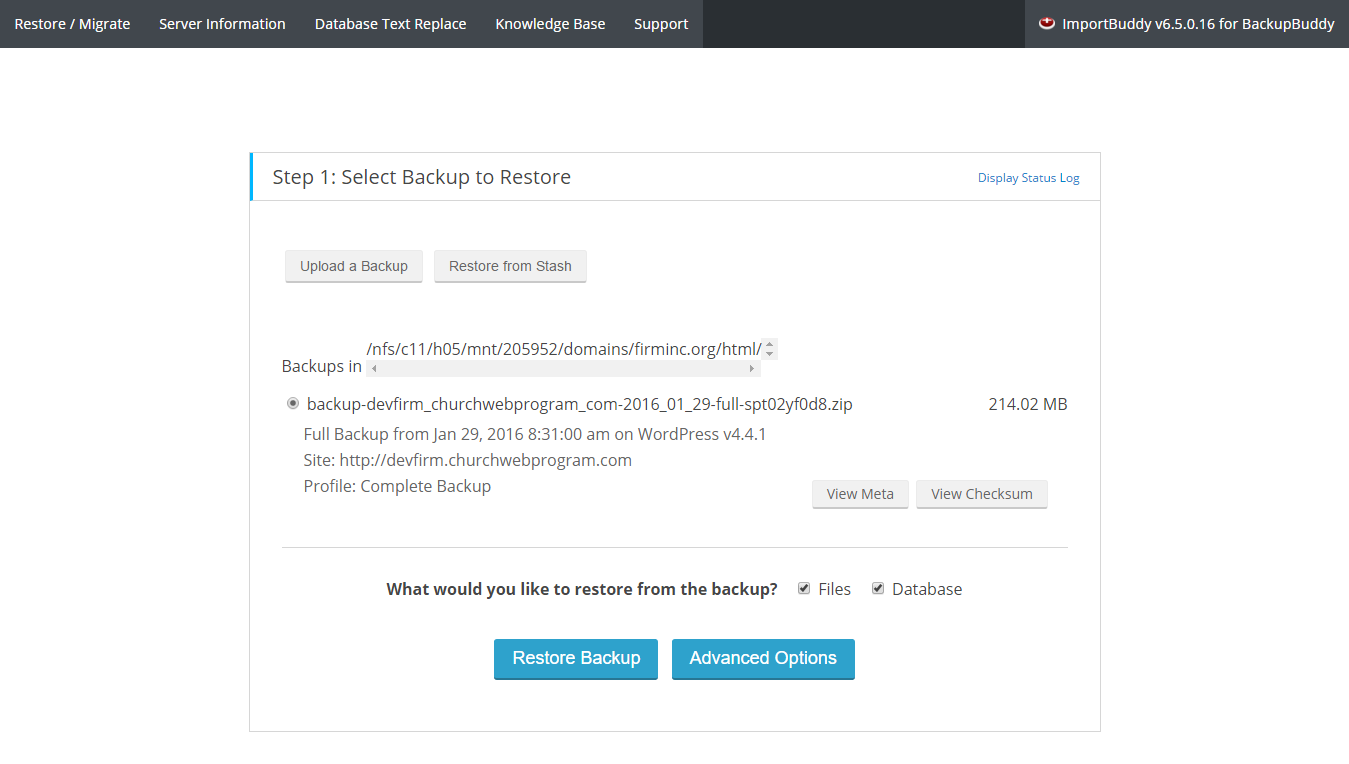1349x764 pixels.
Task: Click the right arrow of the path scrollbar
Action: pyautogui.click(x=752, y=369)
